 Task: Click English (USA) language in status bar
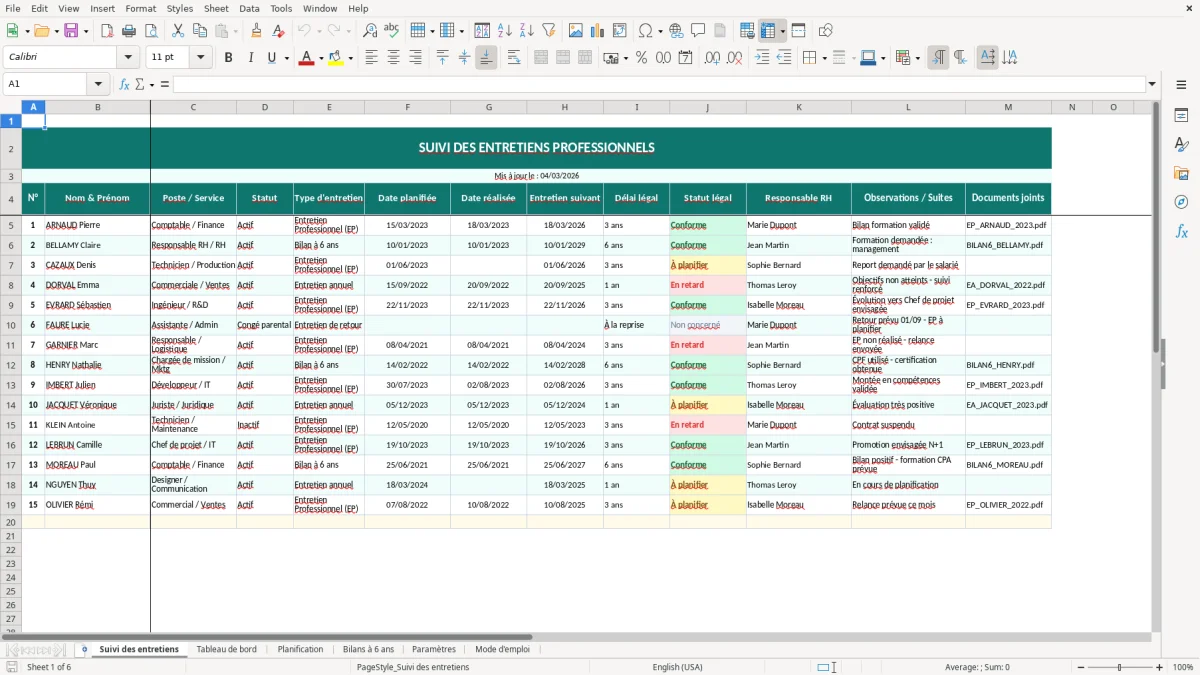click(677, 667)
